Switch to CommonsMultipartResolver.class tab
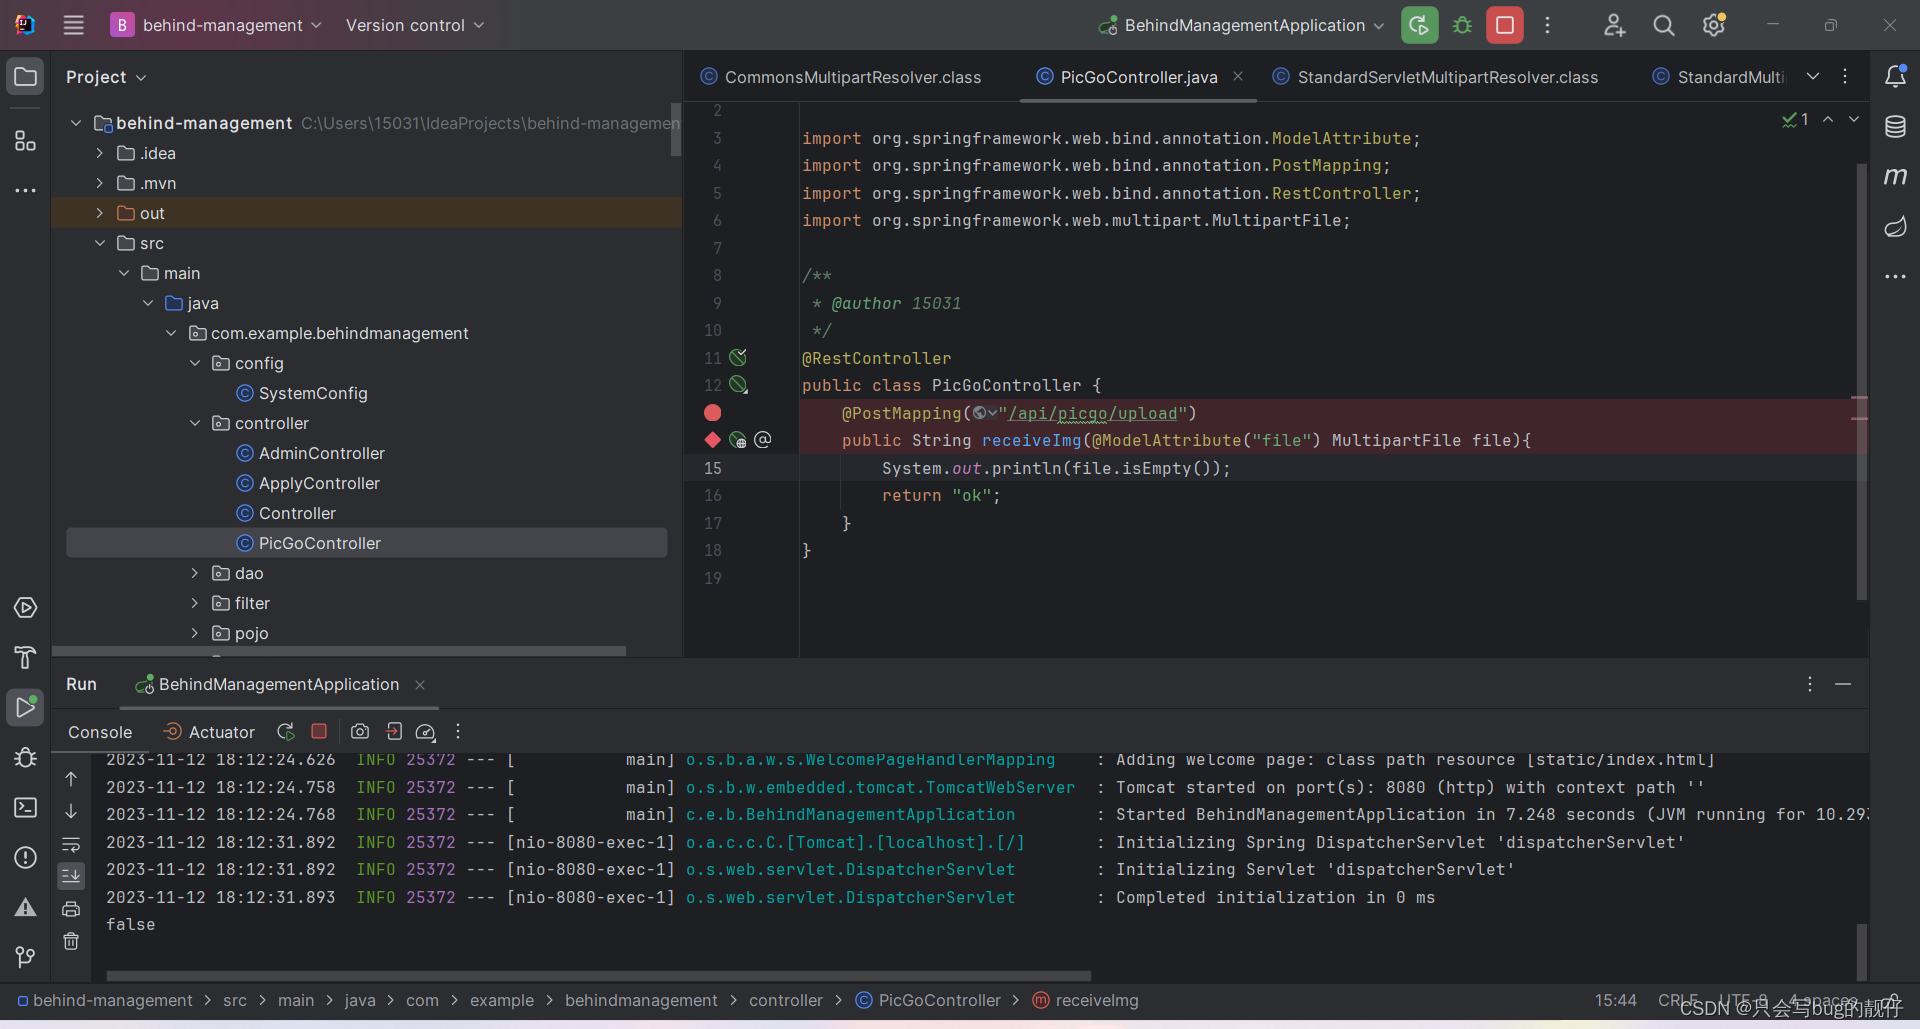Image resolution: width=1920 pixels, height=1029 pixels. [841, 77]
